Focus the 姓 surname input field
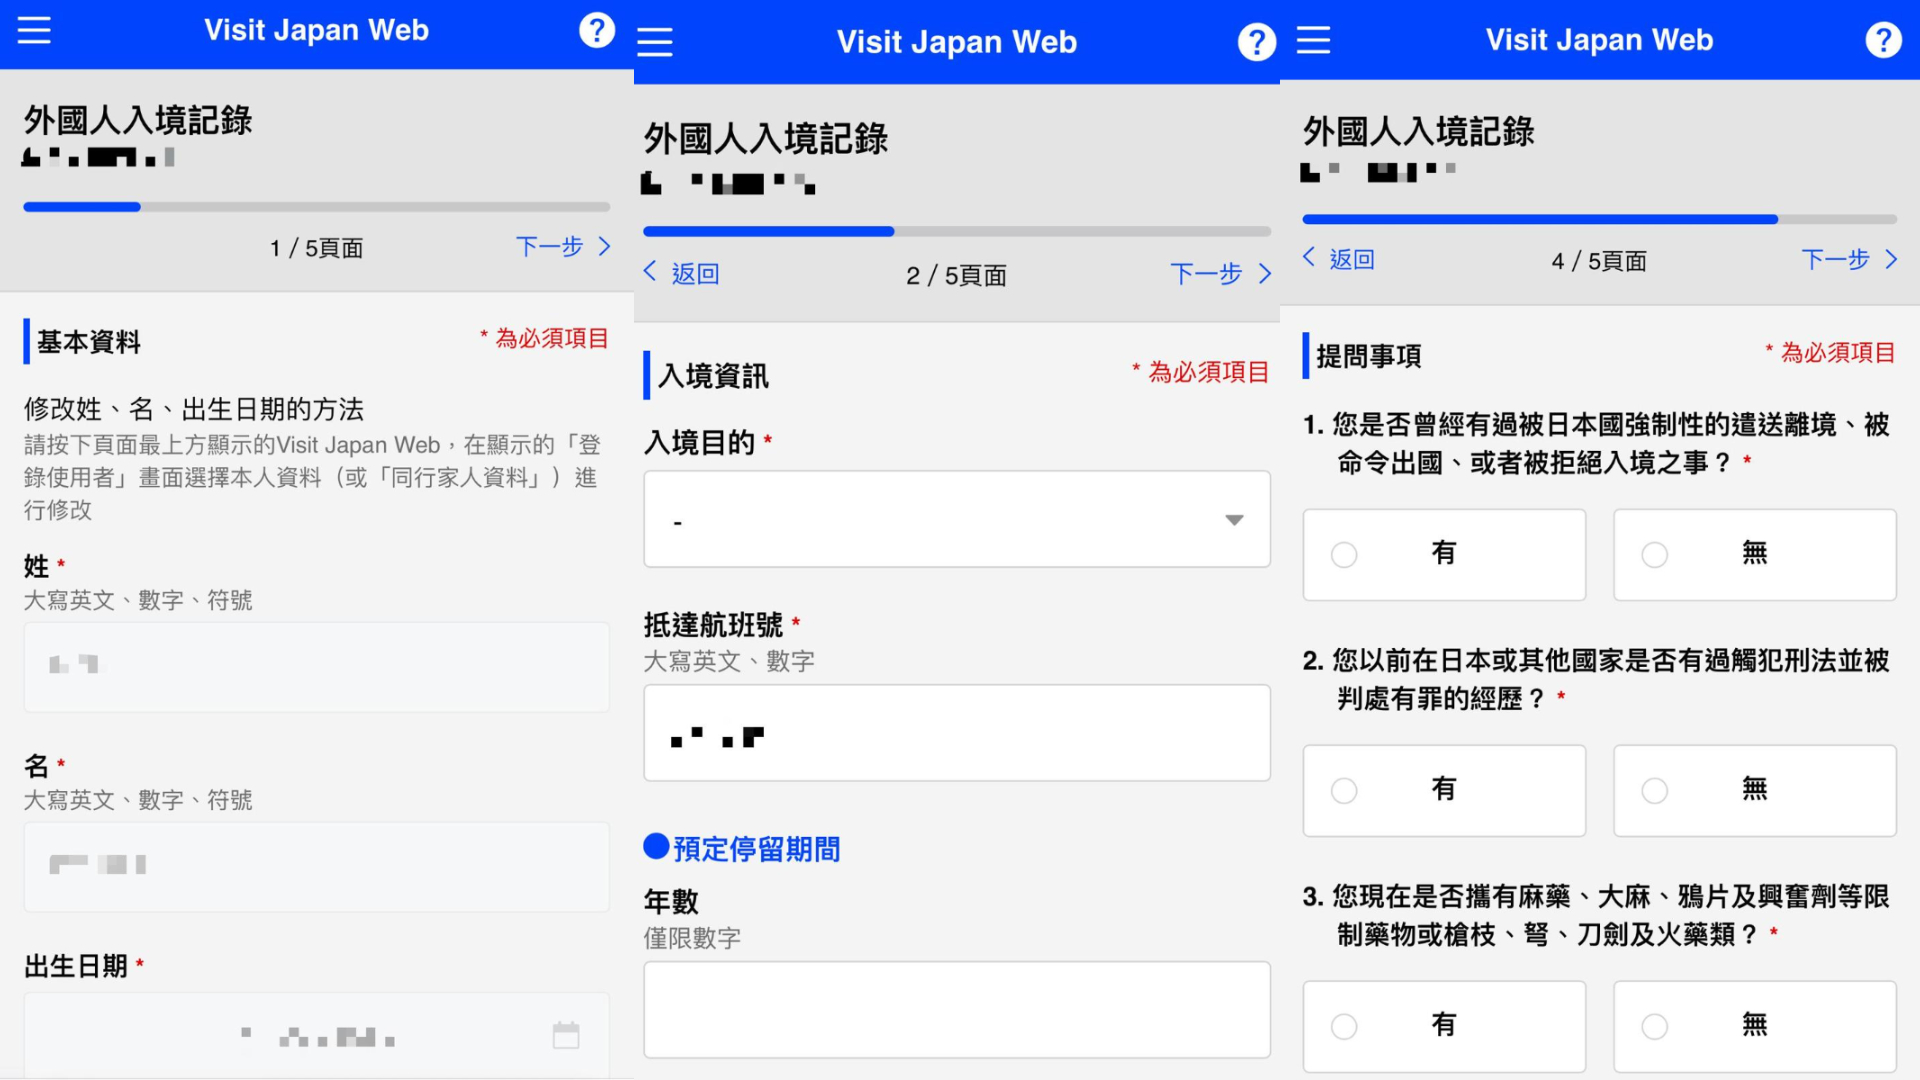The height and width of the screenshot is (1080, 1920). pyautogui.click(x=316, y=667)
